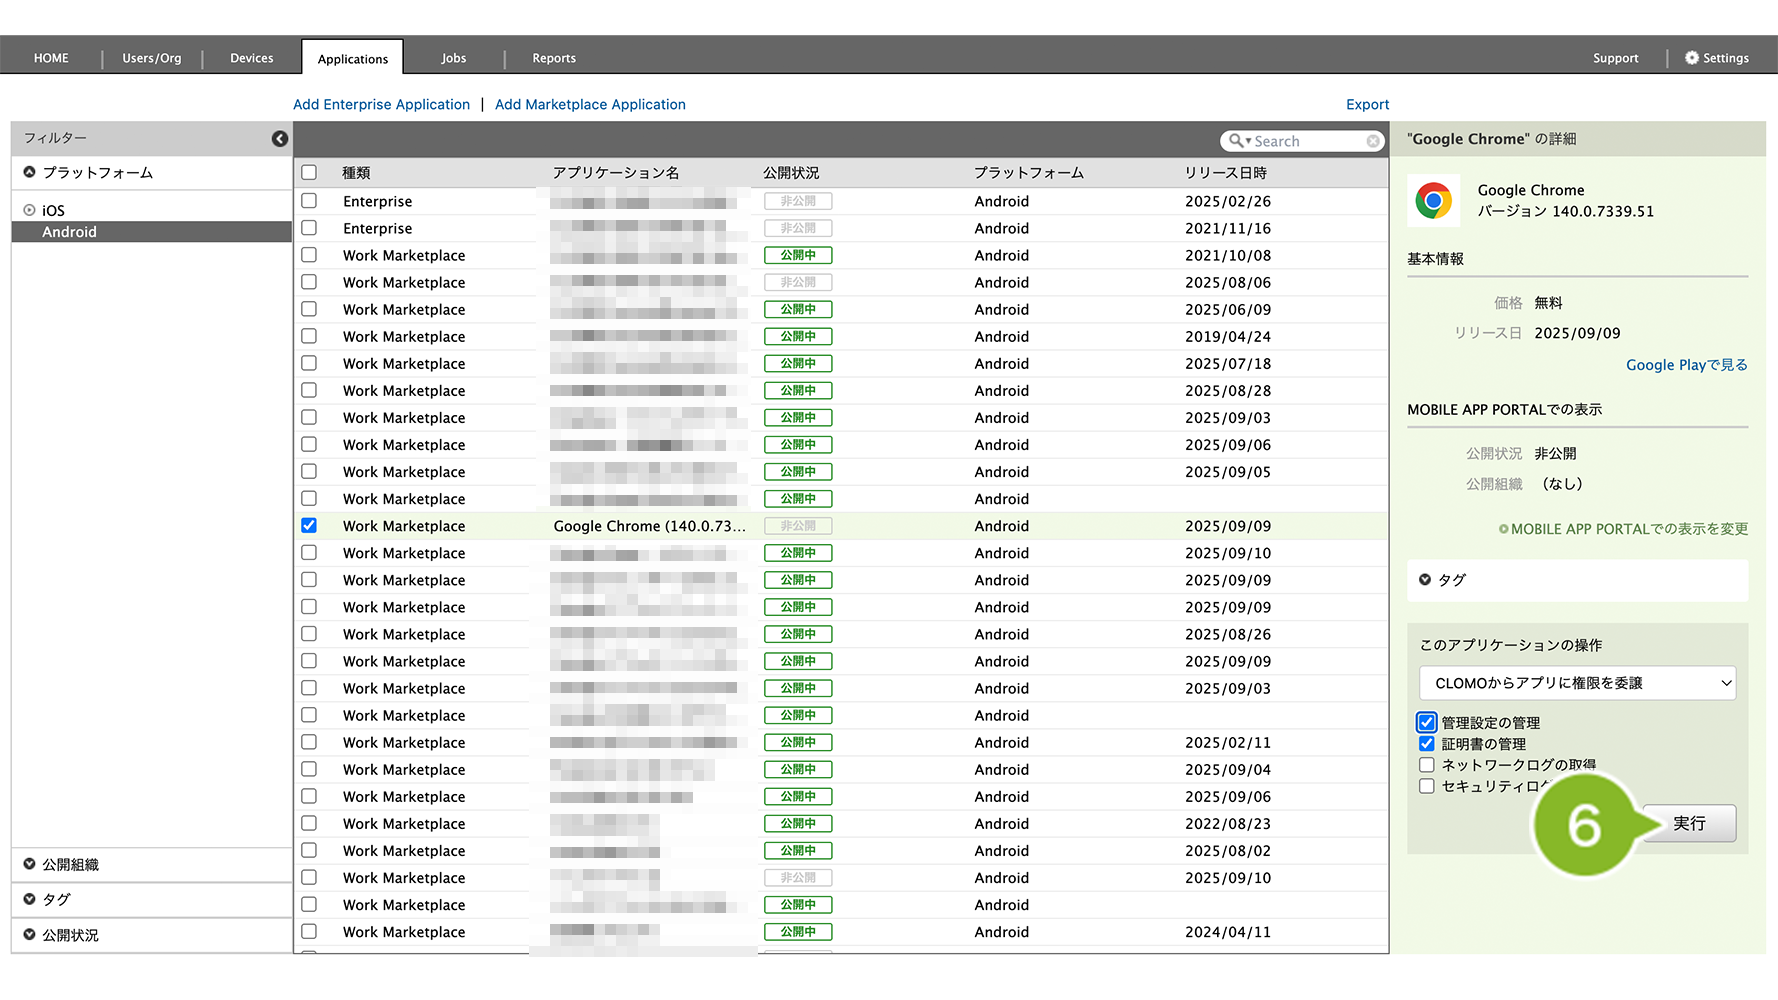Viewport: 1778px width, 1000px height.
Task: Click the non-public status badge on Google Chrome row
Action: (798, 526)
